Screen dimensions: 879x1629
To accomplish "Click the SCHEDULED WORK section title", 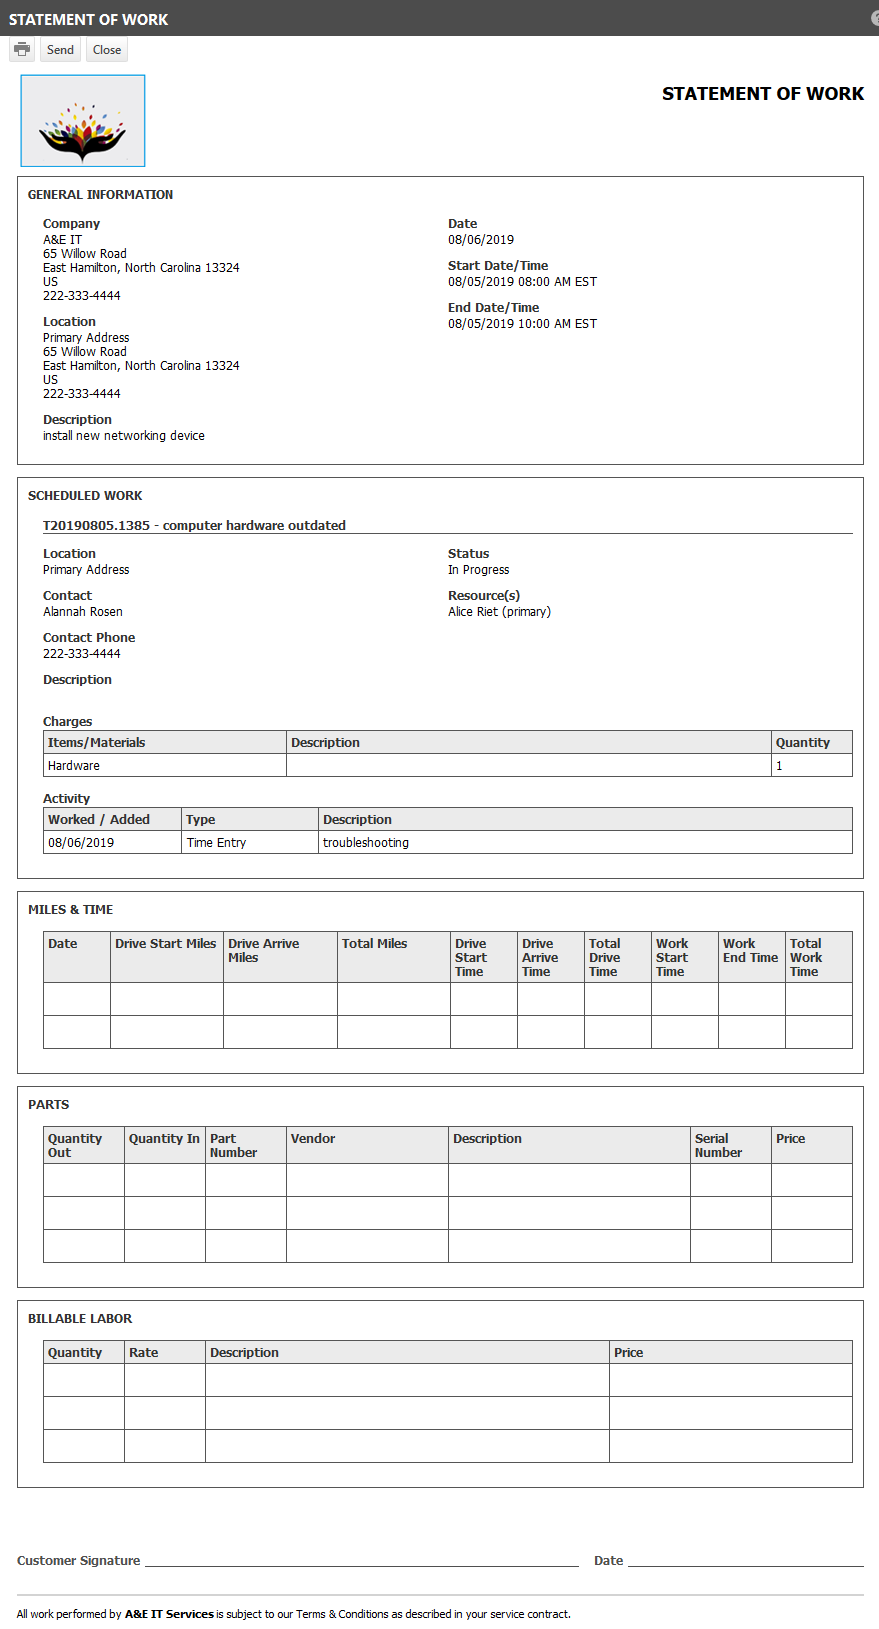I will (x=85, y=496).
